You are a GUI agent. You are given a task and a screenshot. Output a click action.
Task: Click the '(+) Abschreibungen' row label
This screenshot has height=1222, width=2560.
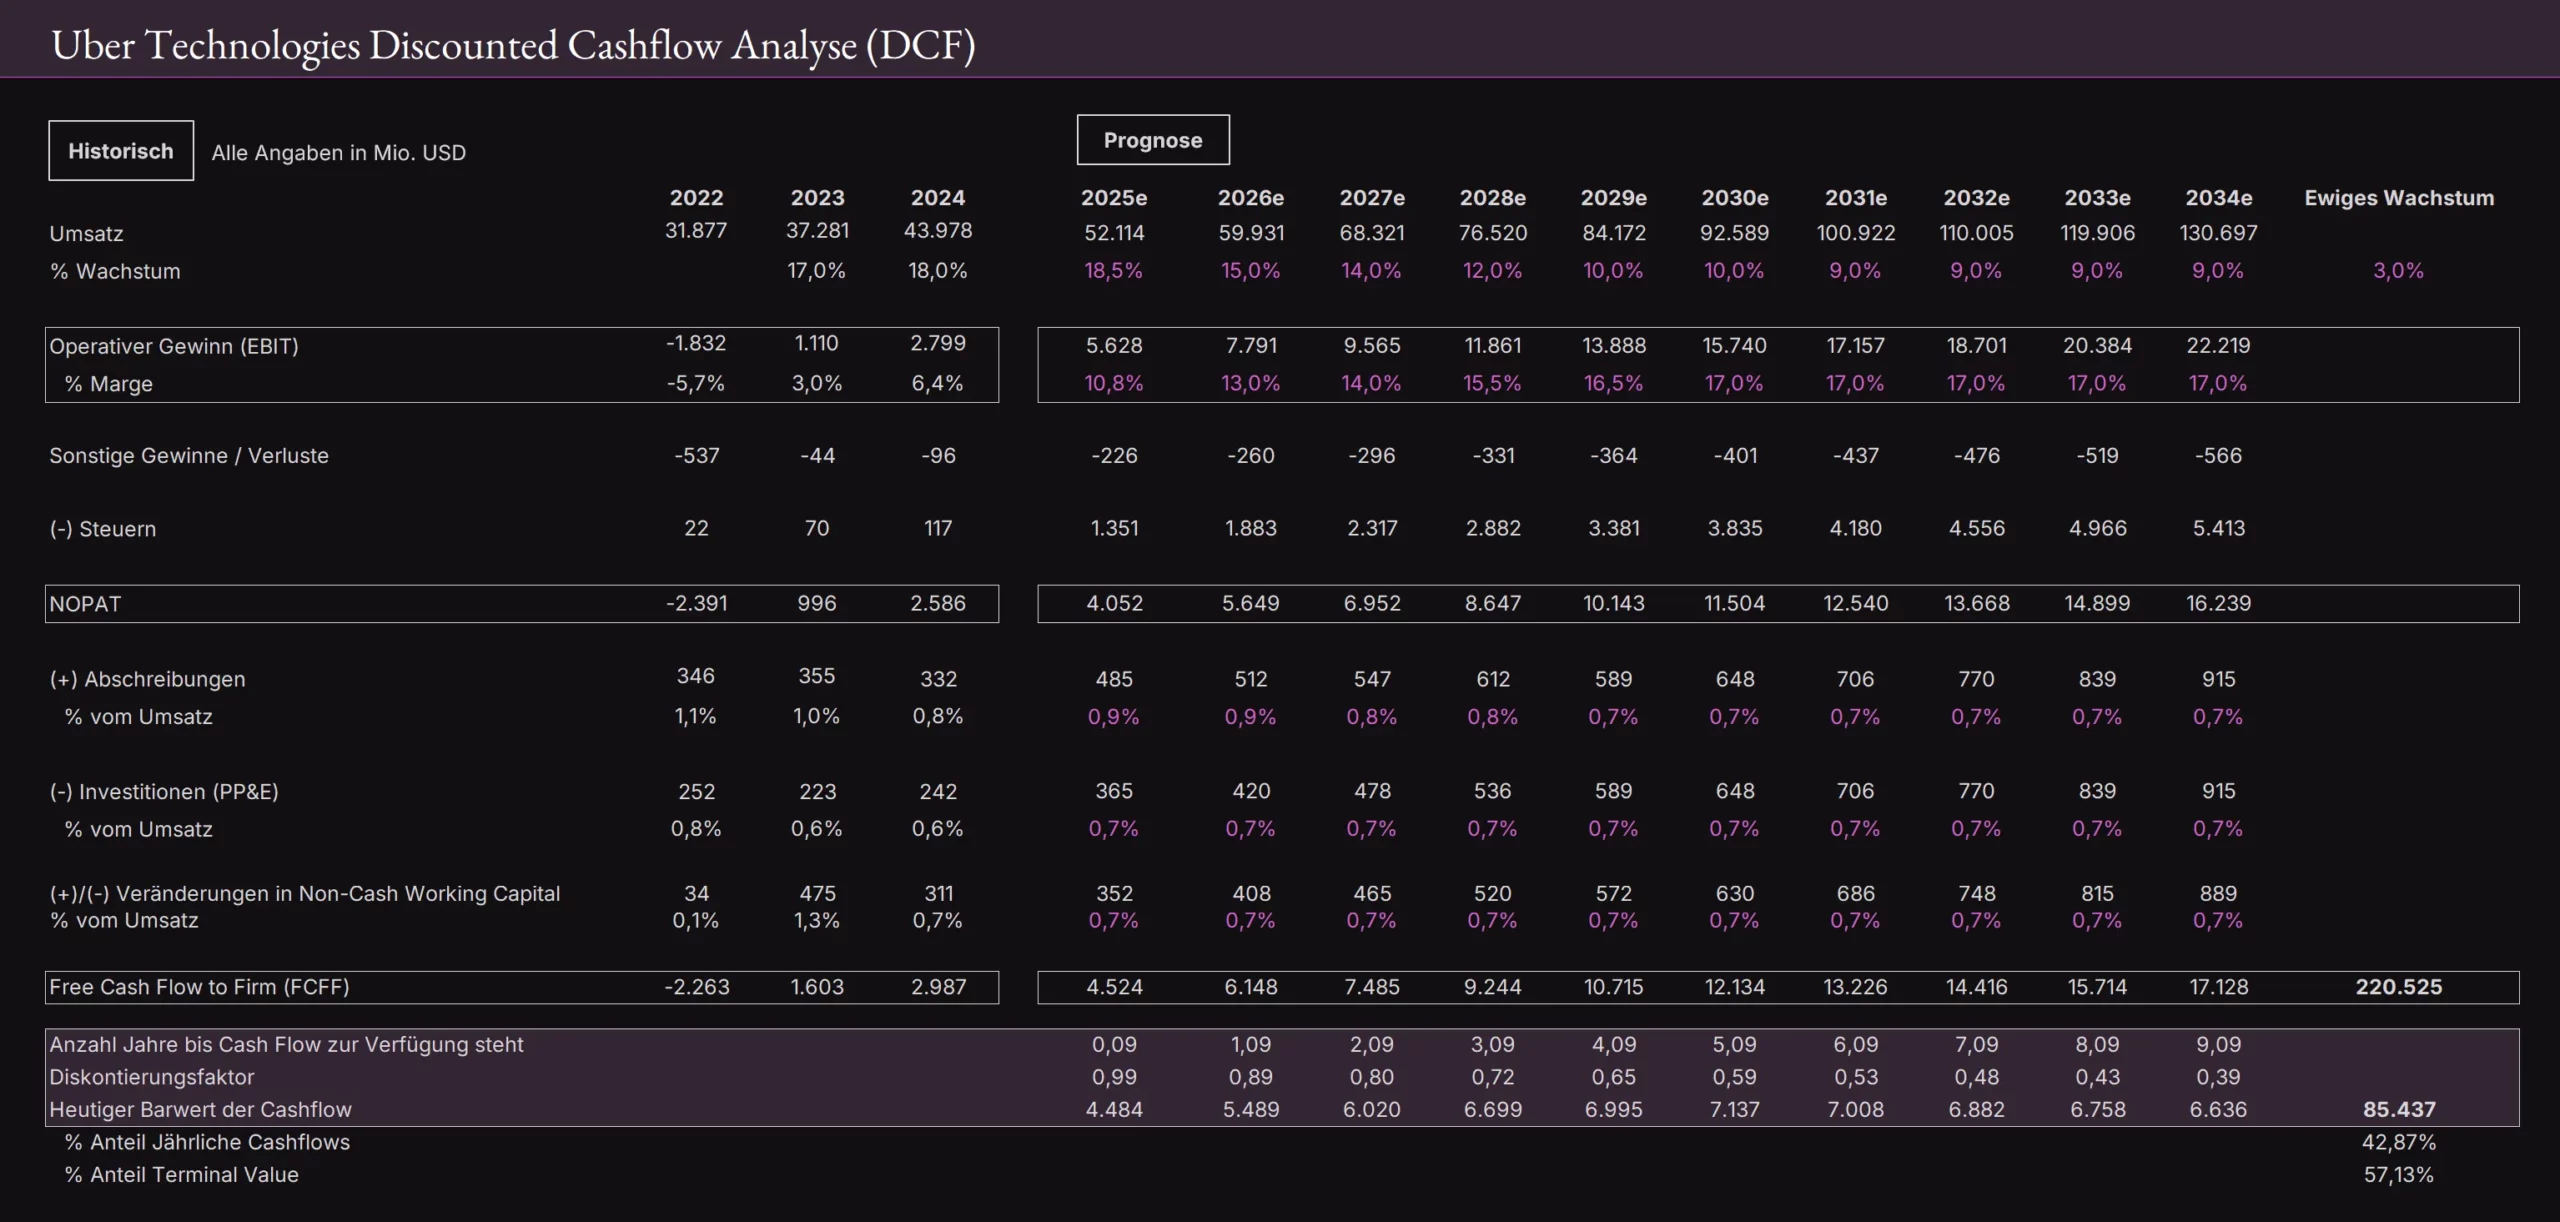pyautogui.click(x=147, y=680)
